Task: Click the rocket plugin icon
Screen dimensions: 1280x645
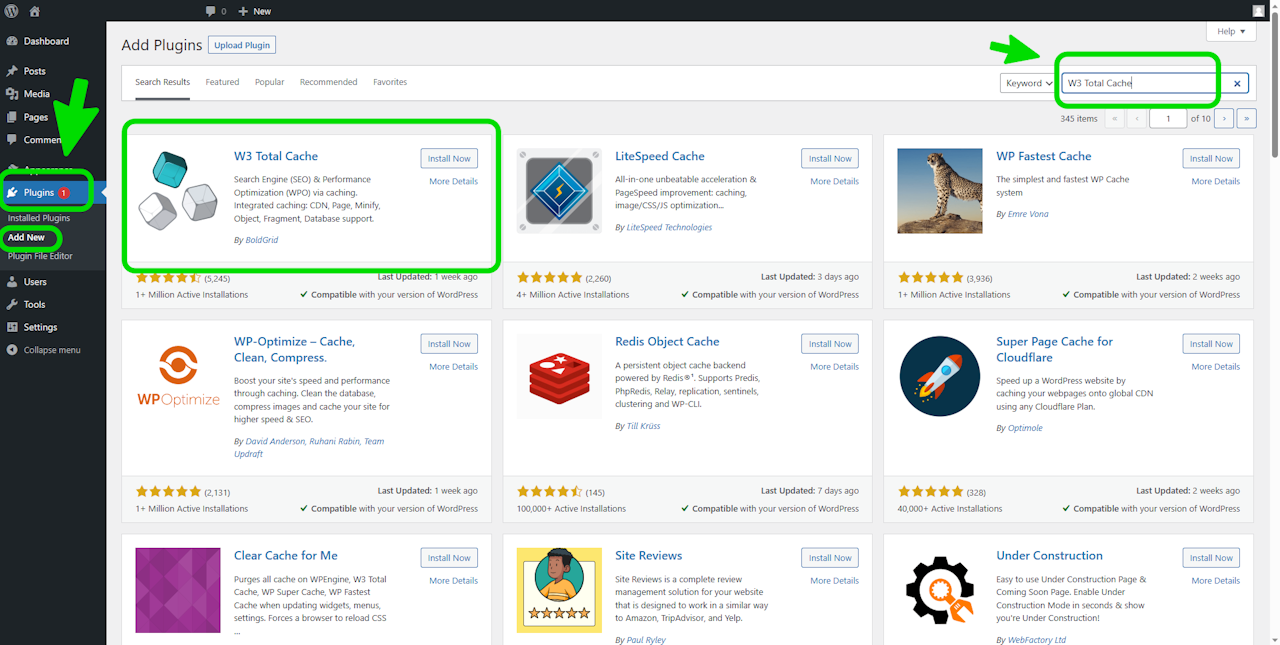Action: tap(940, 376)
